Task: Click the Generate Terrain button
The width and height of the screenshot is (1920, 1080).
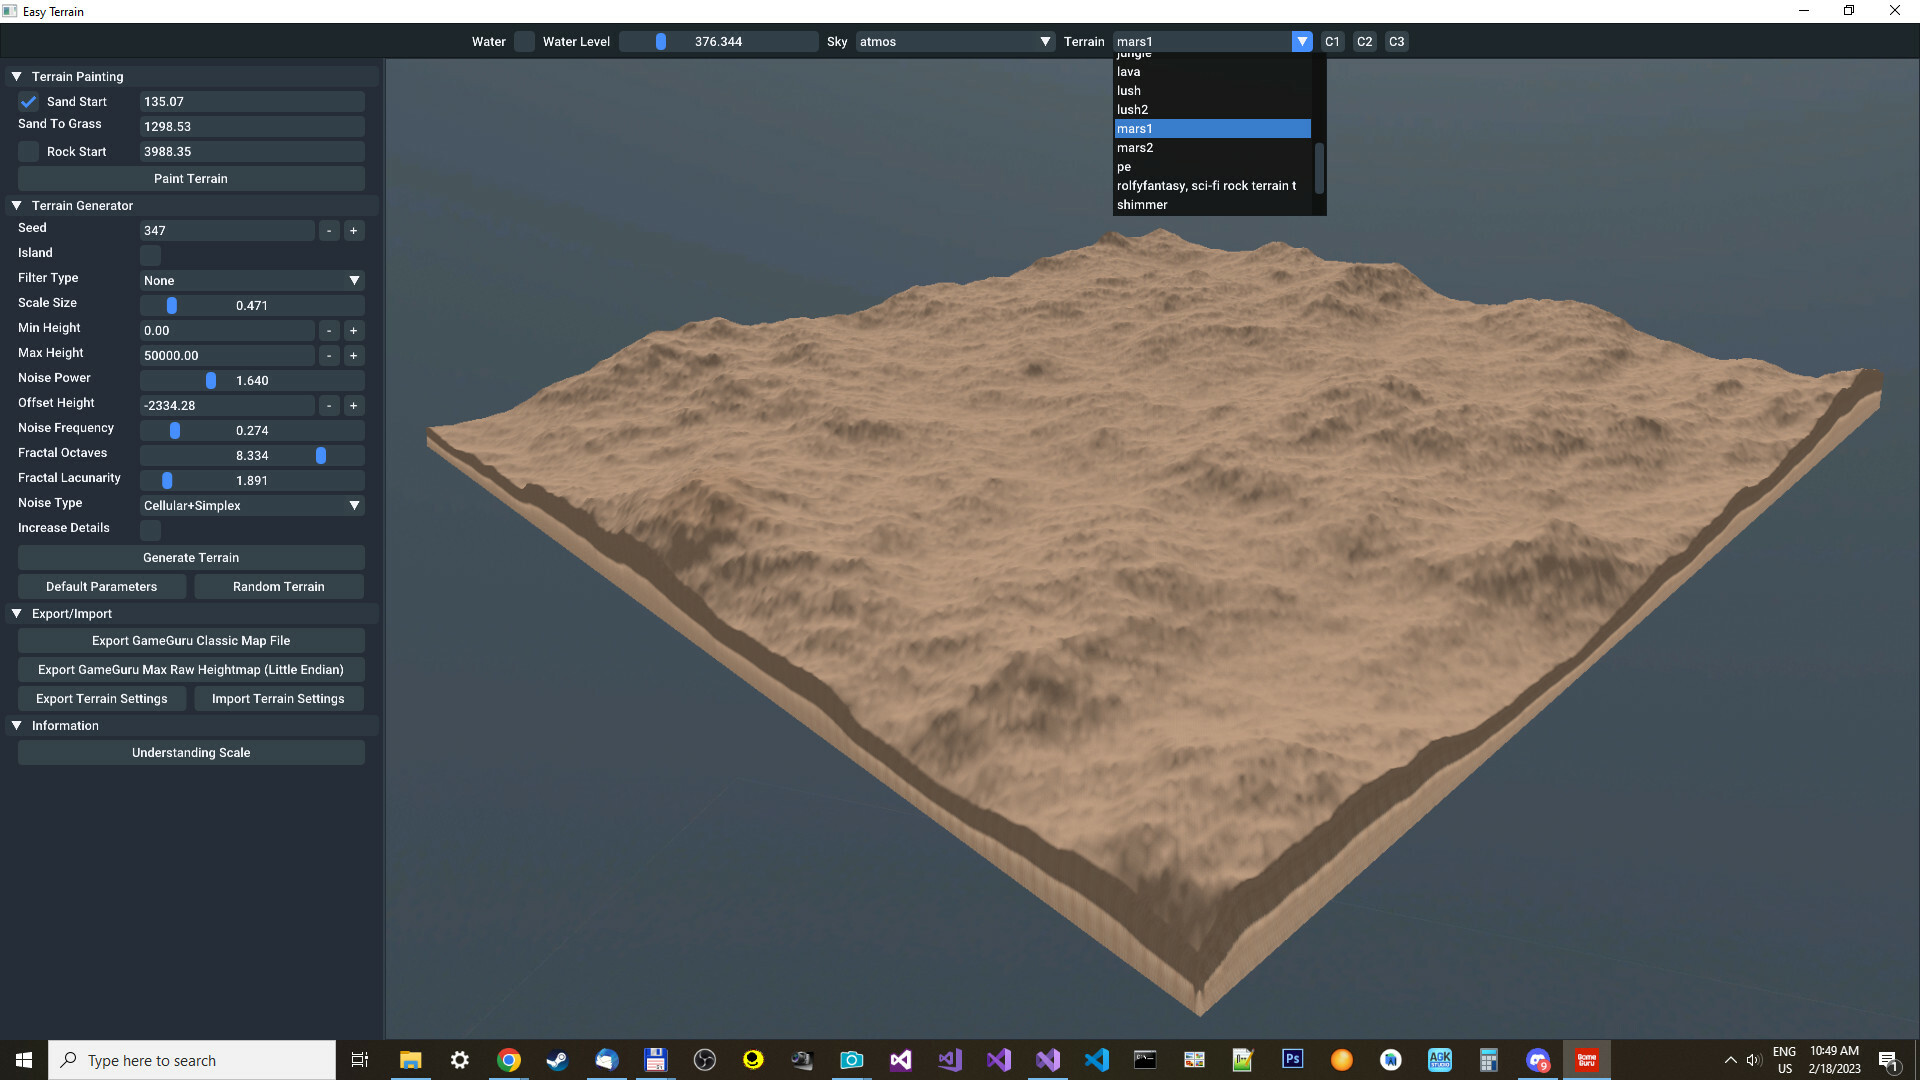Action: tap(190, 557)
